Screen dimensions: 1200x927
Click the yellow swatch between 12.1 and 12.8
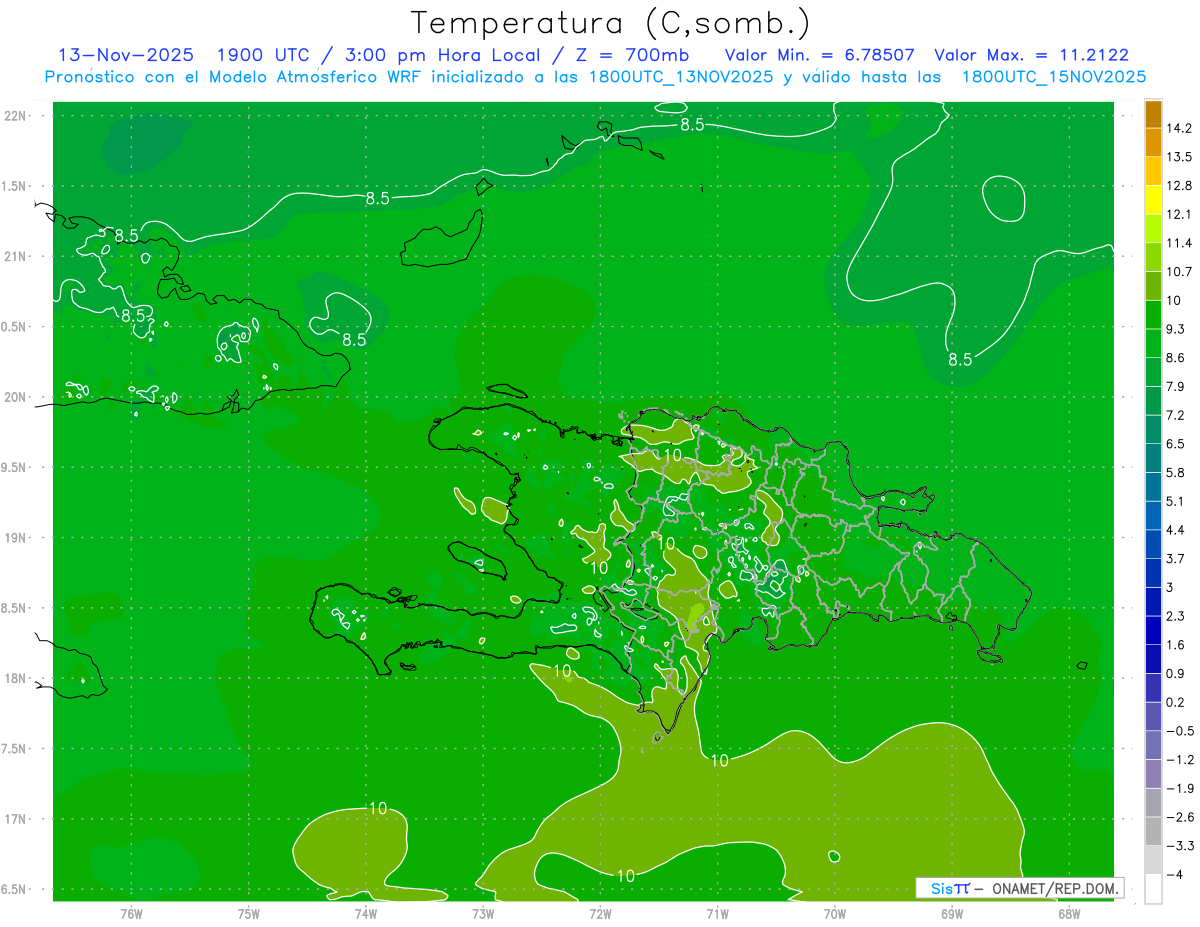(x=1153, y=200)
